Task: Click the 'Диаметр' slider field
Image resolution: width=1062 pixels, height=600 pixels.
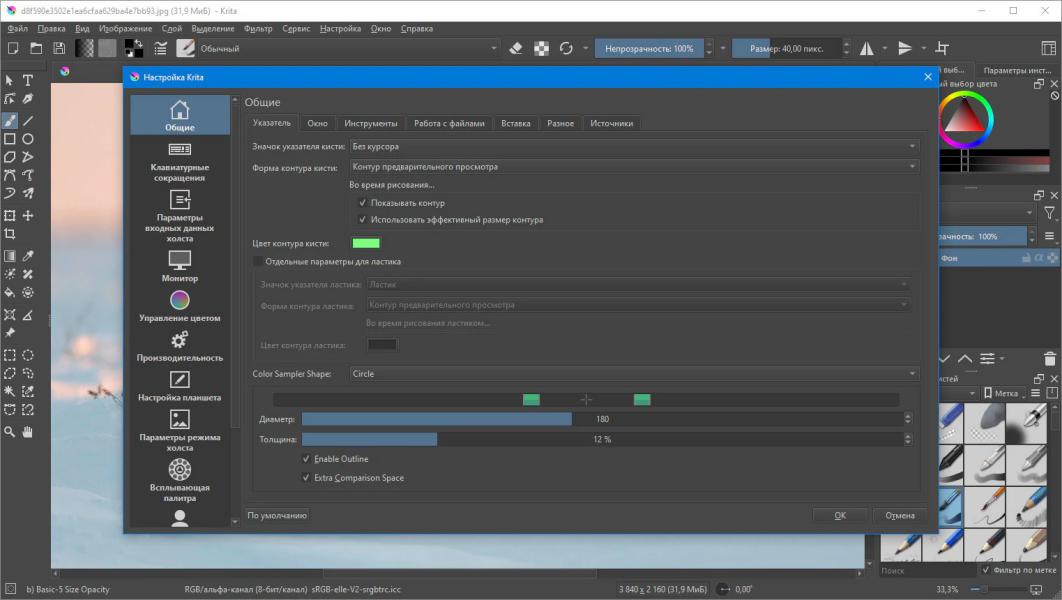Action: pyautogui.click(x=600, y=419)
